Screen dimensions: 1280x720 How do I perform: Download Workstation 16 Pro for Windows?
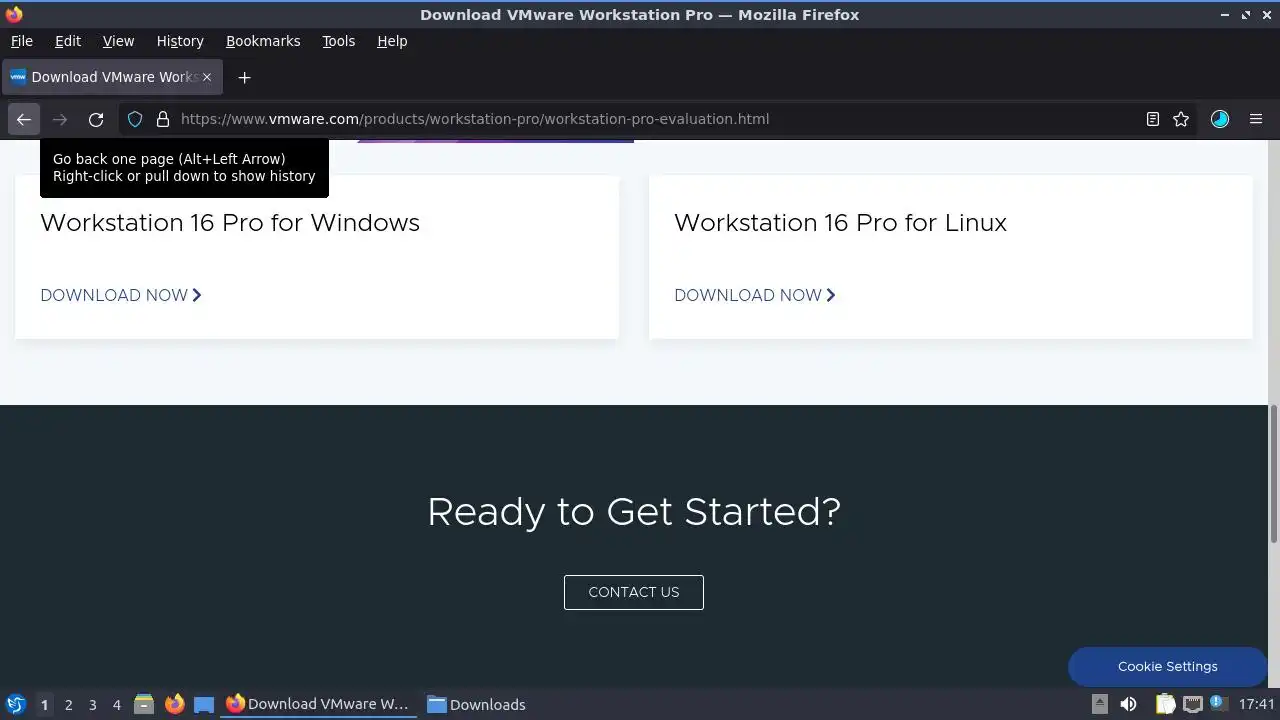pyautogui.click(x=121, y=295)
